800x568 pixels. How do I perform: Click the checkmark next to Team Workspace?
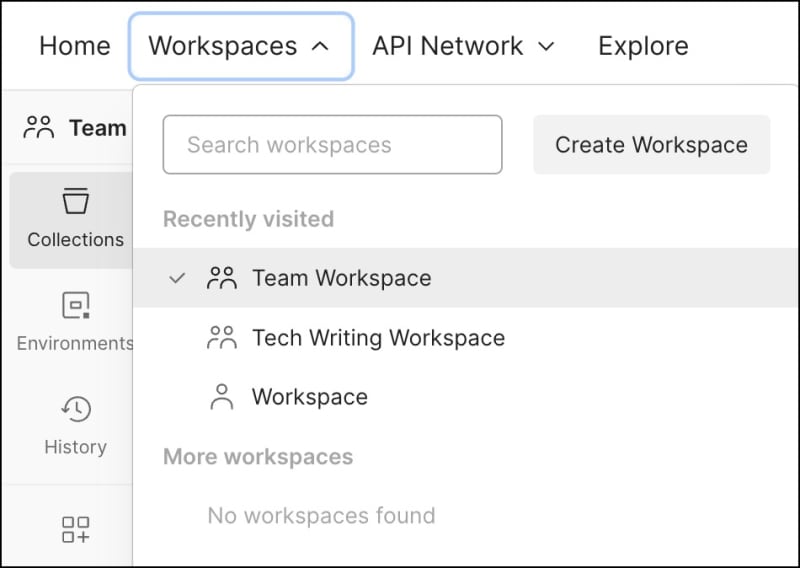click(x=177, y=278)
